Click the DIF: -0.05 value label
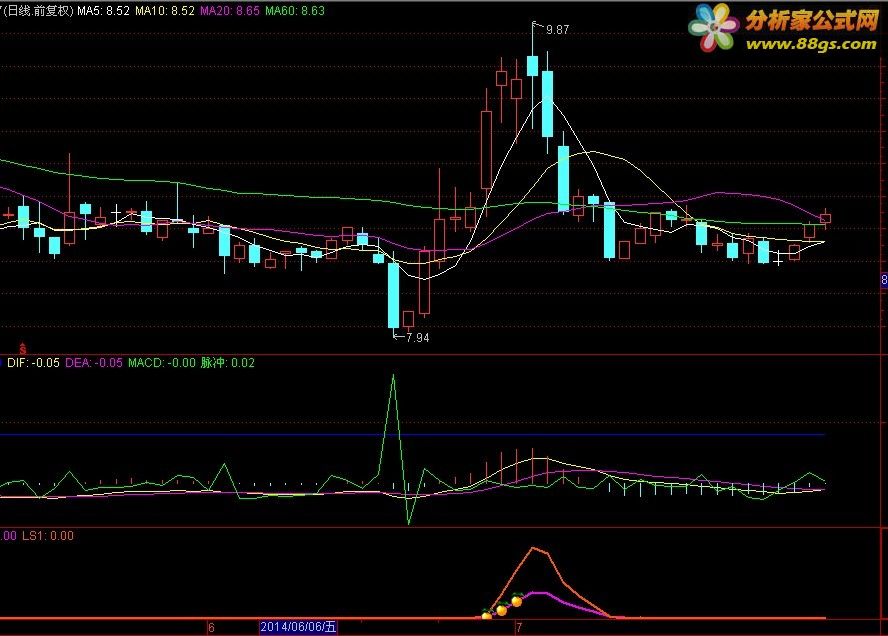 click(33, 362)
